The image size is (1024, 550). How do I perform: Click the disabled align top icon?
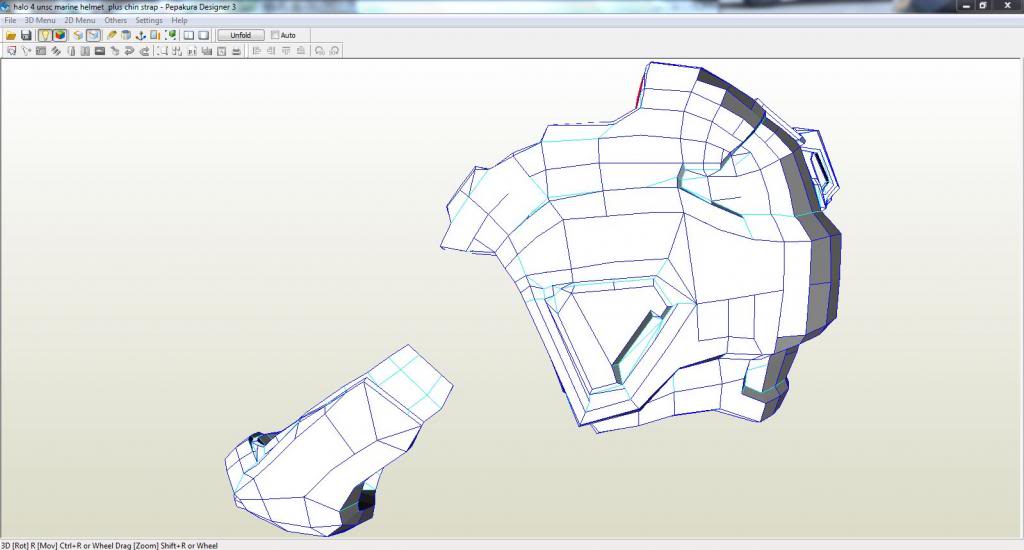pos(286,50)
